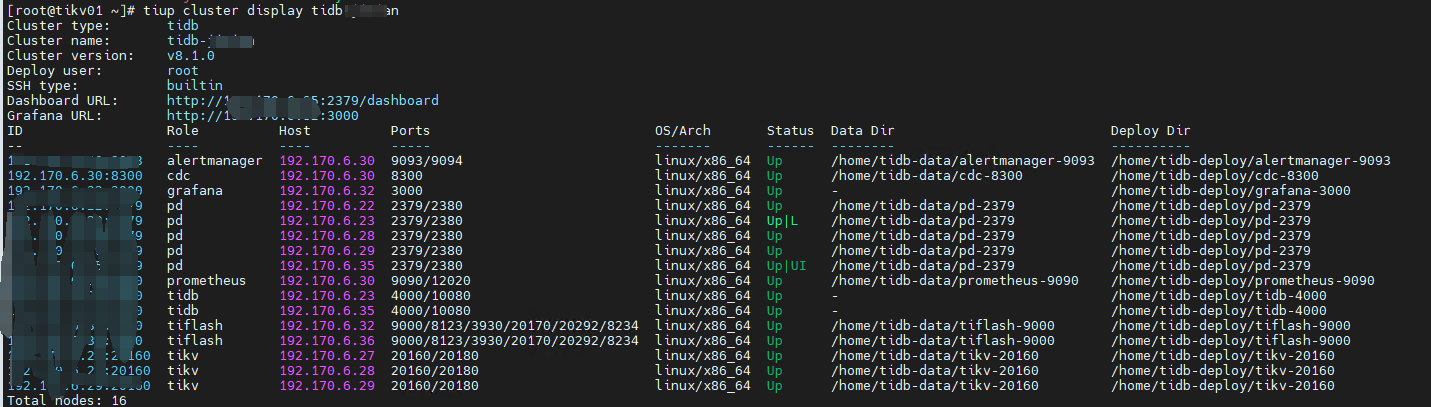The image size is (1431, 407).
Task: Click the version value v8.1.0
Action: [190, 56]
